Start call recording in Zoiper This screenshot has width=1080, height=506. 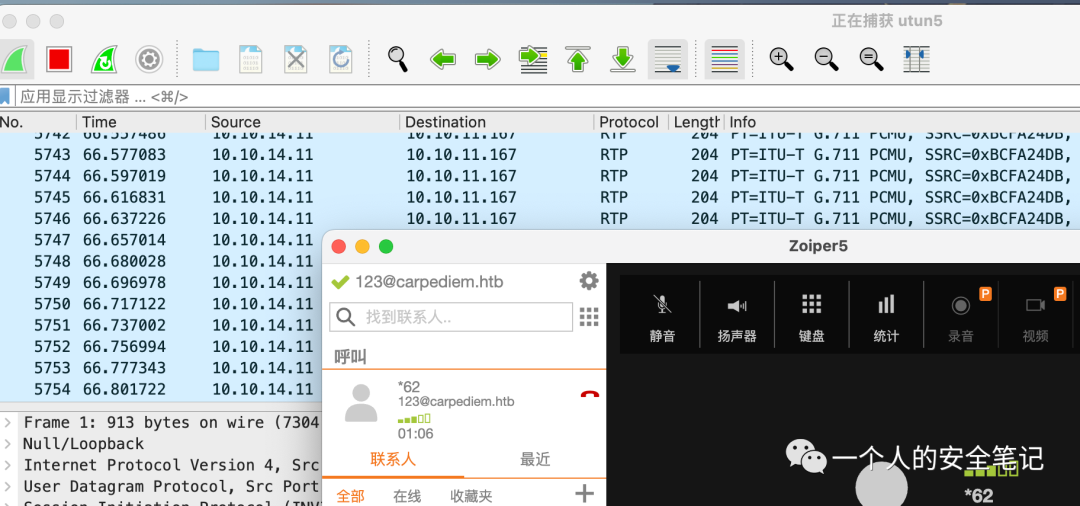point(961,317)
